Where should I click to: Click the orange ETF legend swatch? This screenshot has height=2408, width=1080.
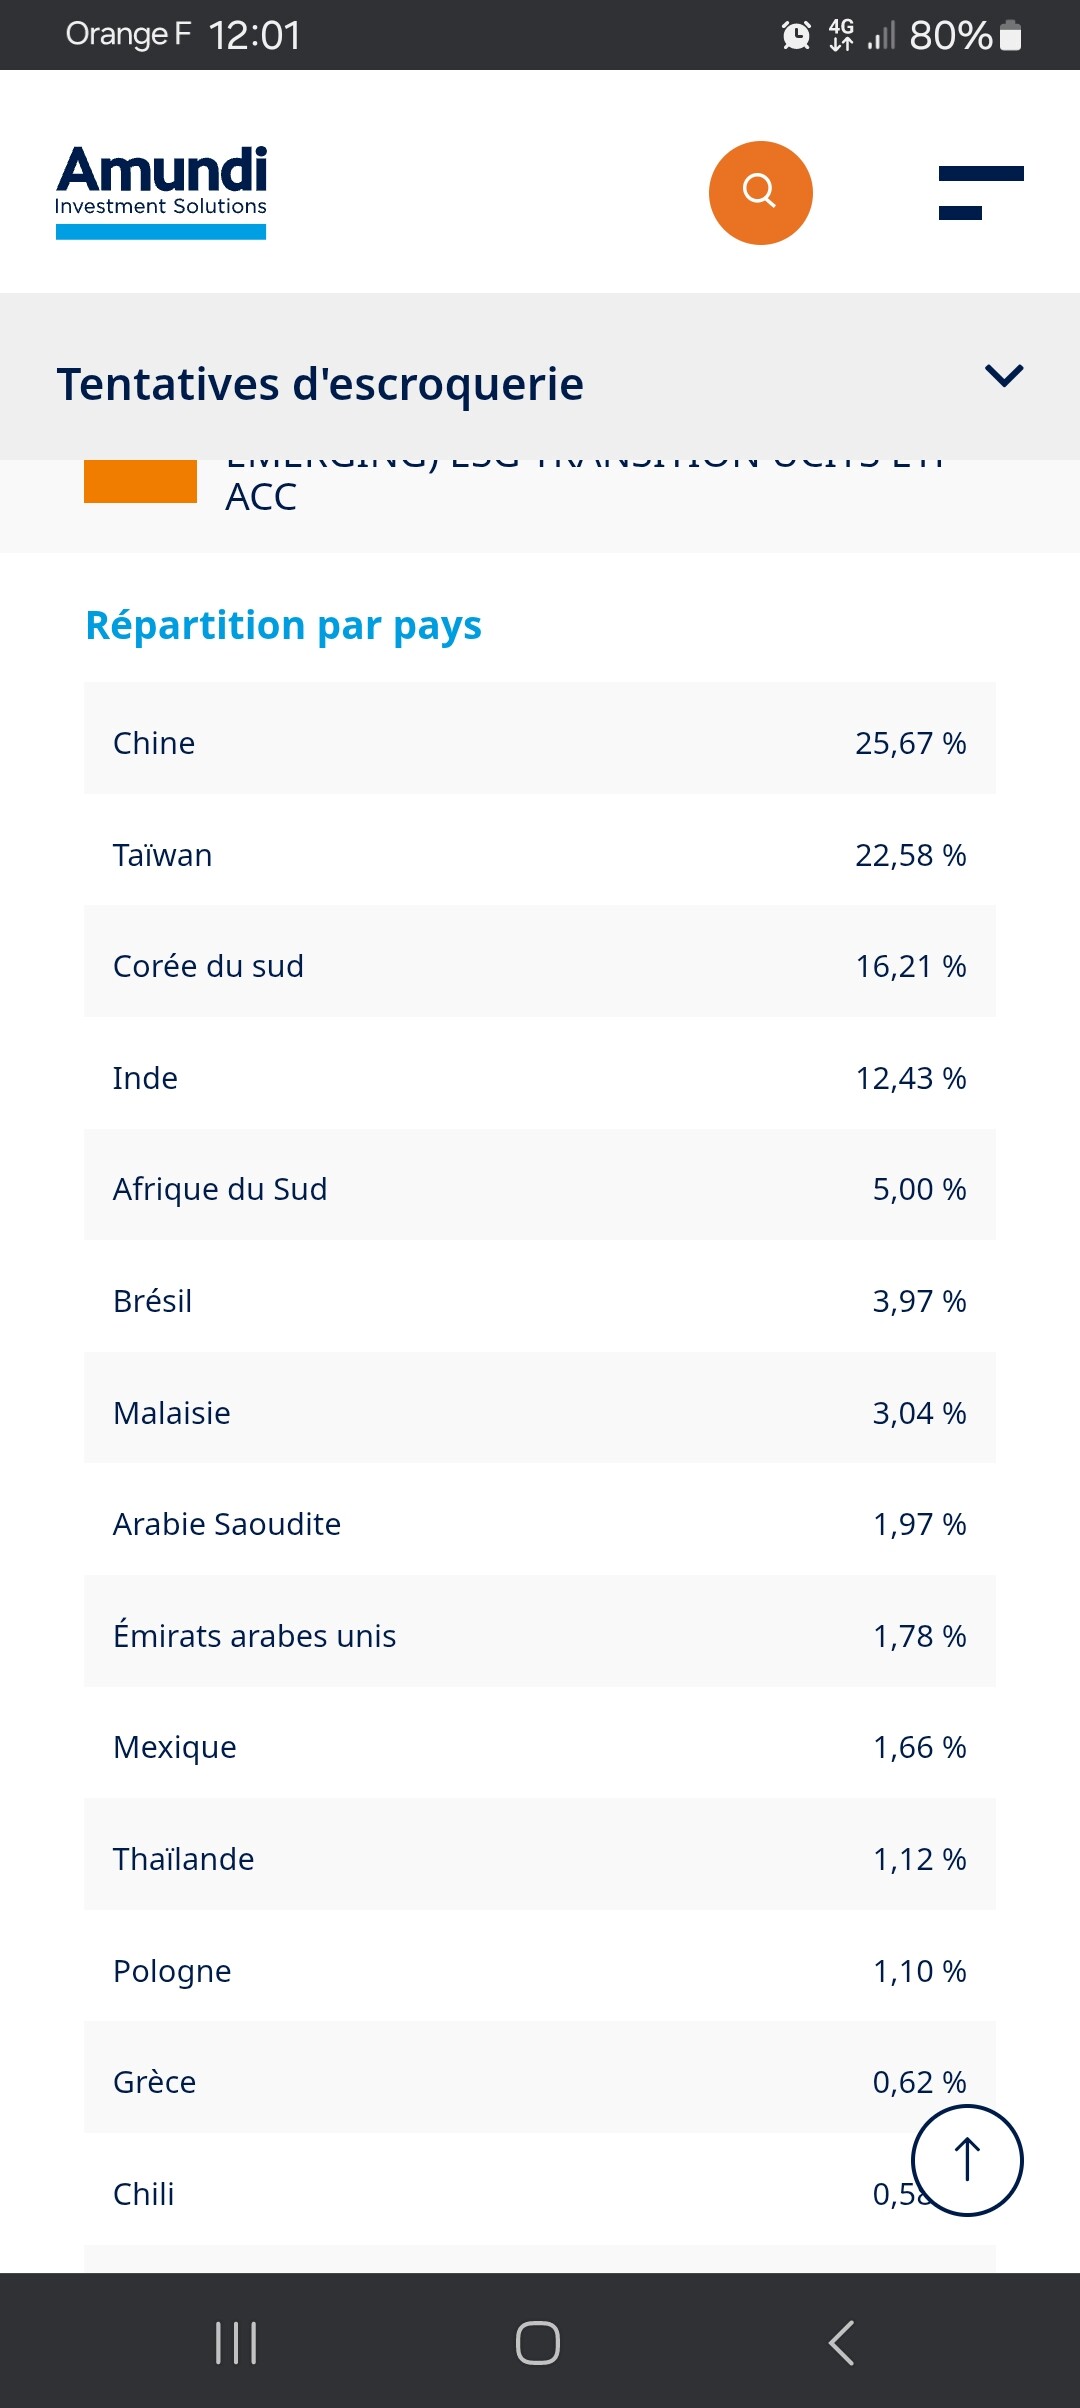point(140,481)
